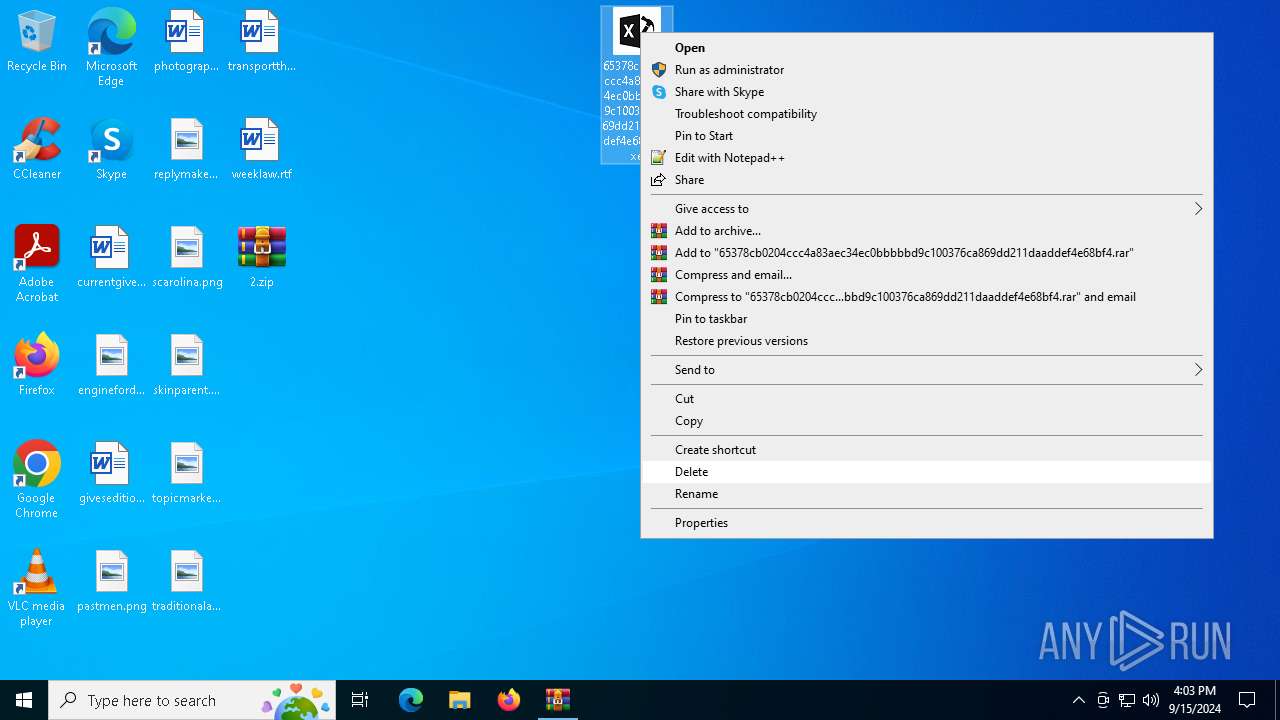
Task: Choose Add to archive...
Action: [927, 231]
